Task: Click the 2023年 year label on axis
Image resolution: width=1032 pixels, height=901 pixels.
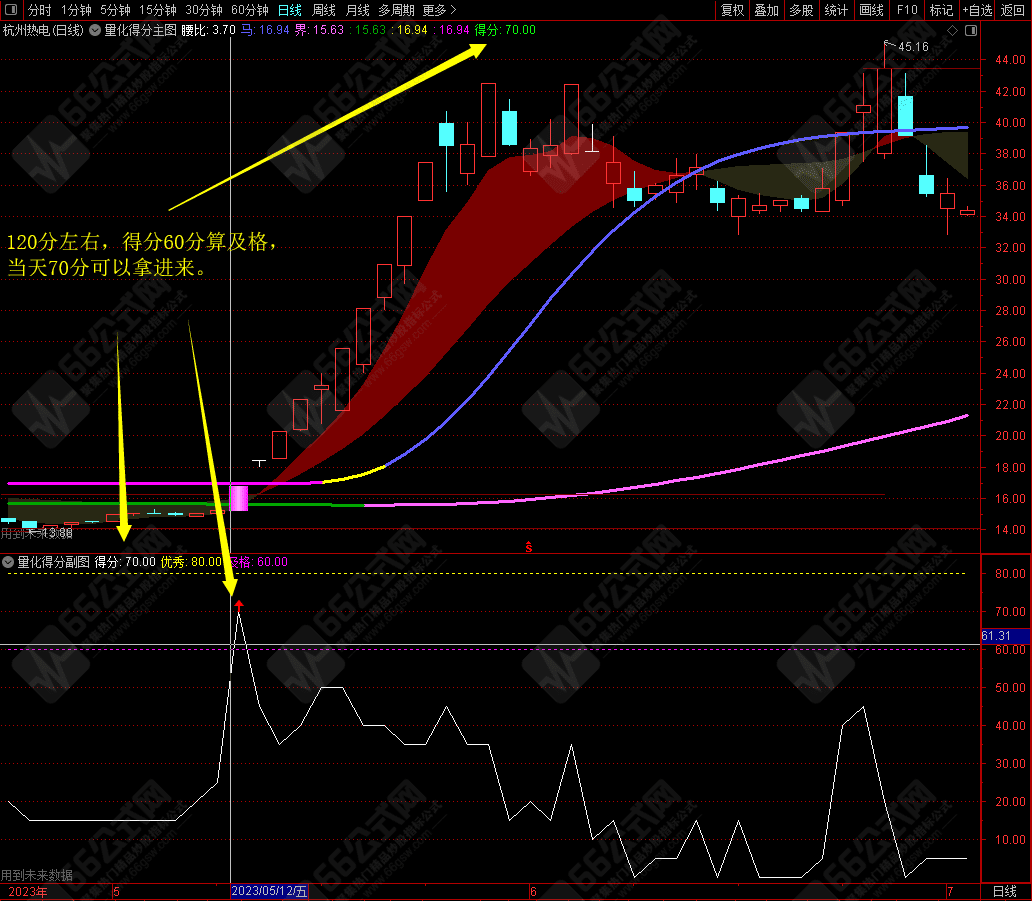Action: point(28,892)
